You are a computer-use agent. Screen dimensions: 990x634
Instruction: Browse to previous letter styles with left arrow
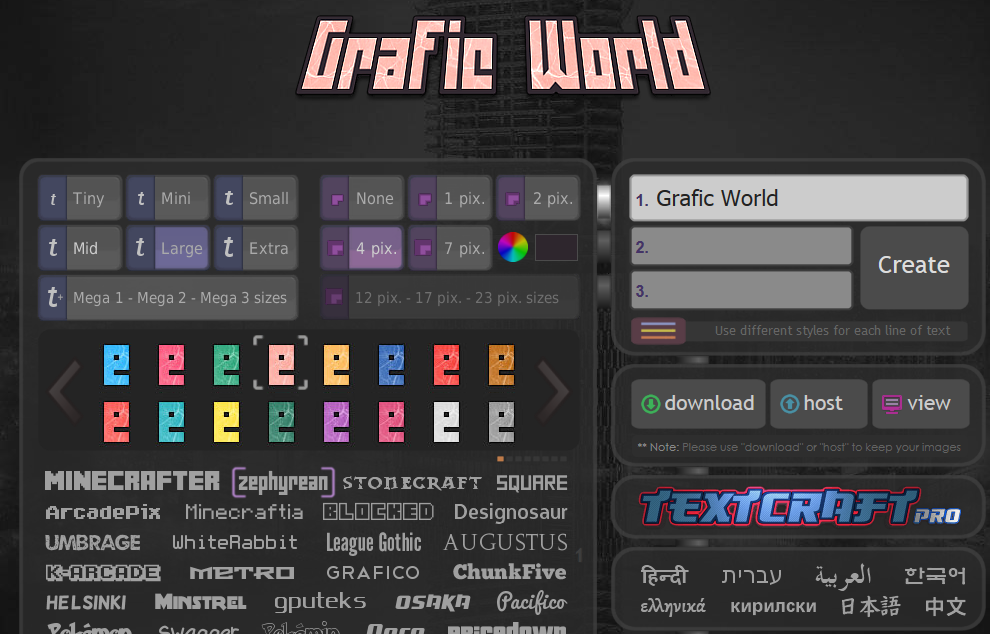pos(64,390)
